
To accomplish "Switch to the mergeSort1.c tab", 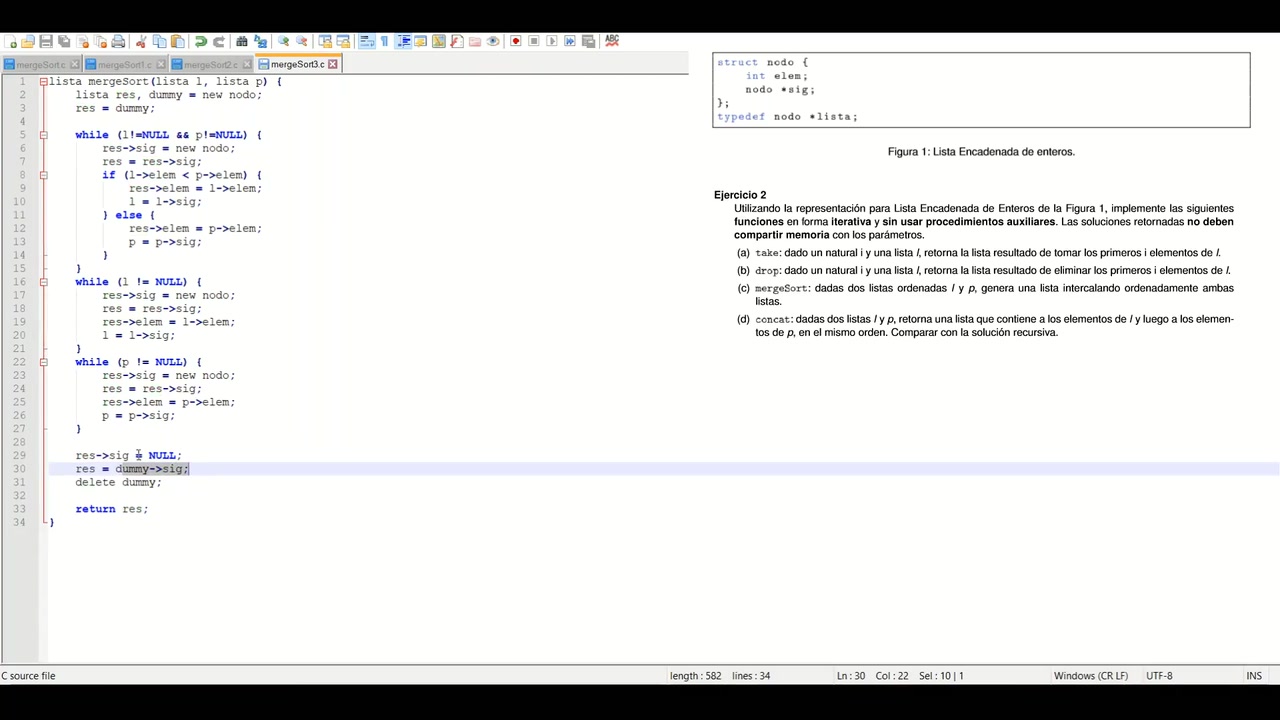I will (x=125, y=65).
